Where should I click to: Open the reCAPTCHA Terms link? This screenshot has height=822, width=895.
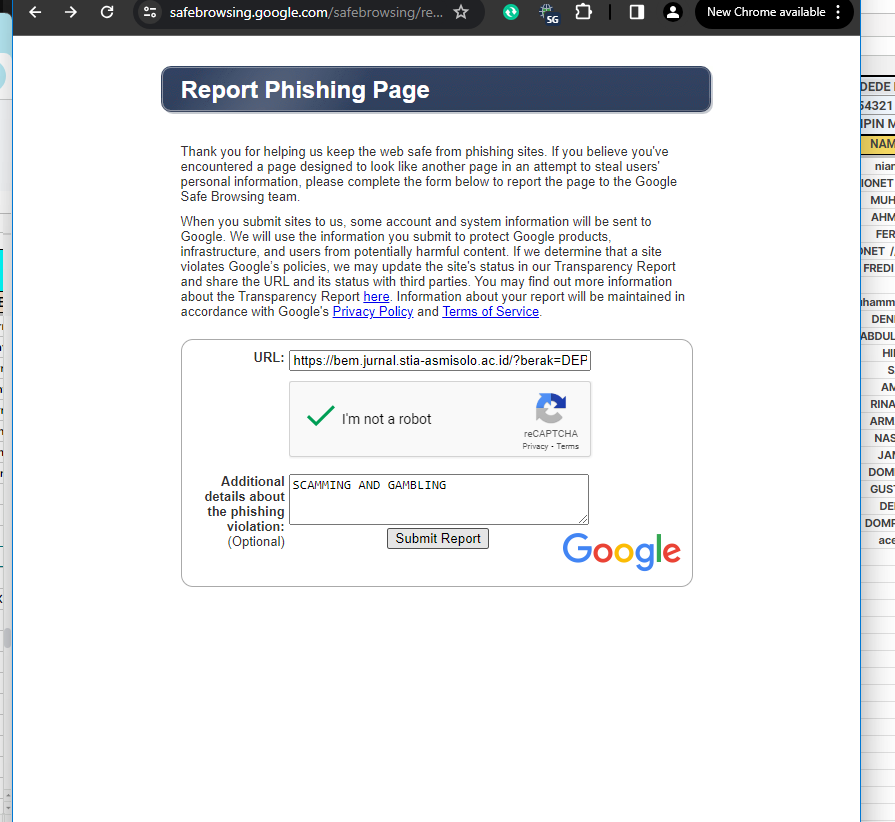pyautogui.click(x=567, y=446)
